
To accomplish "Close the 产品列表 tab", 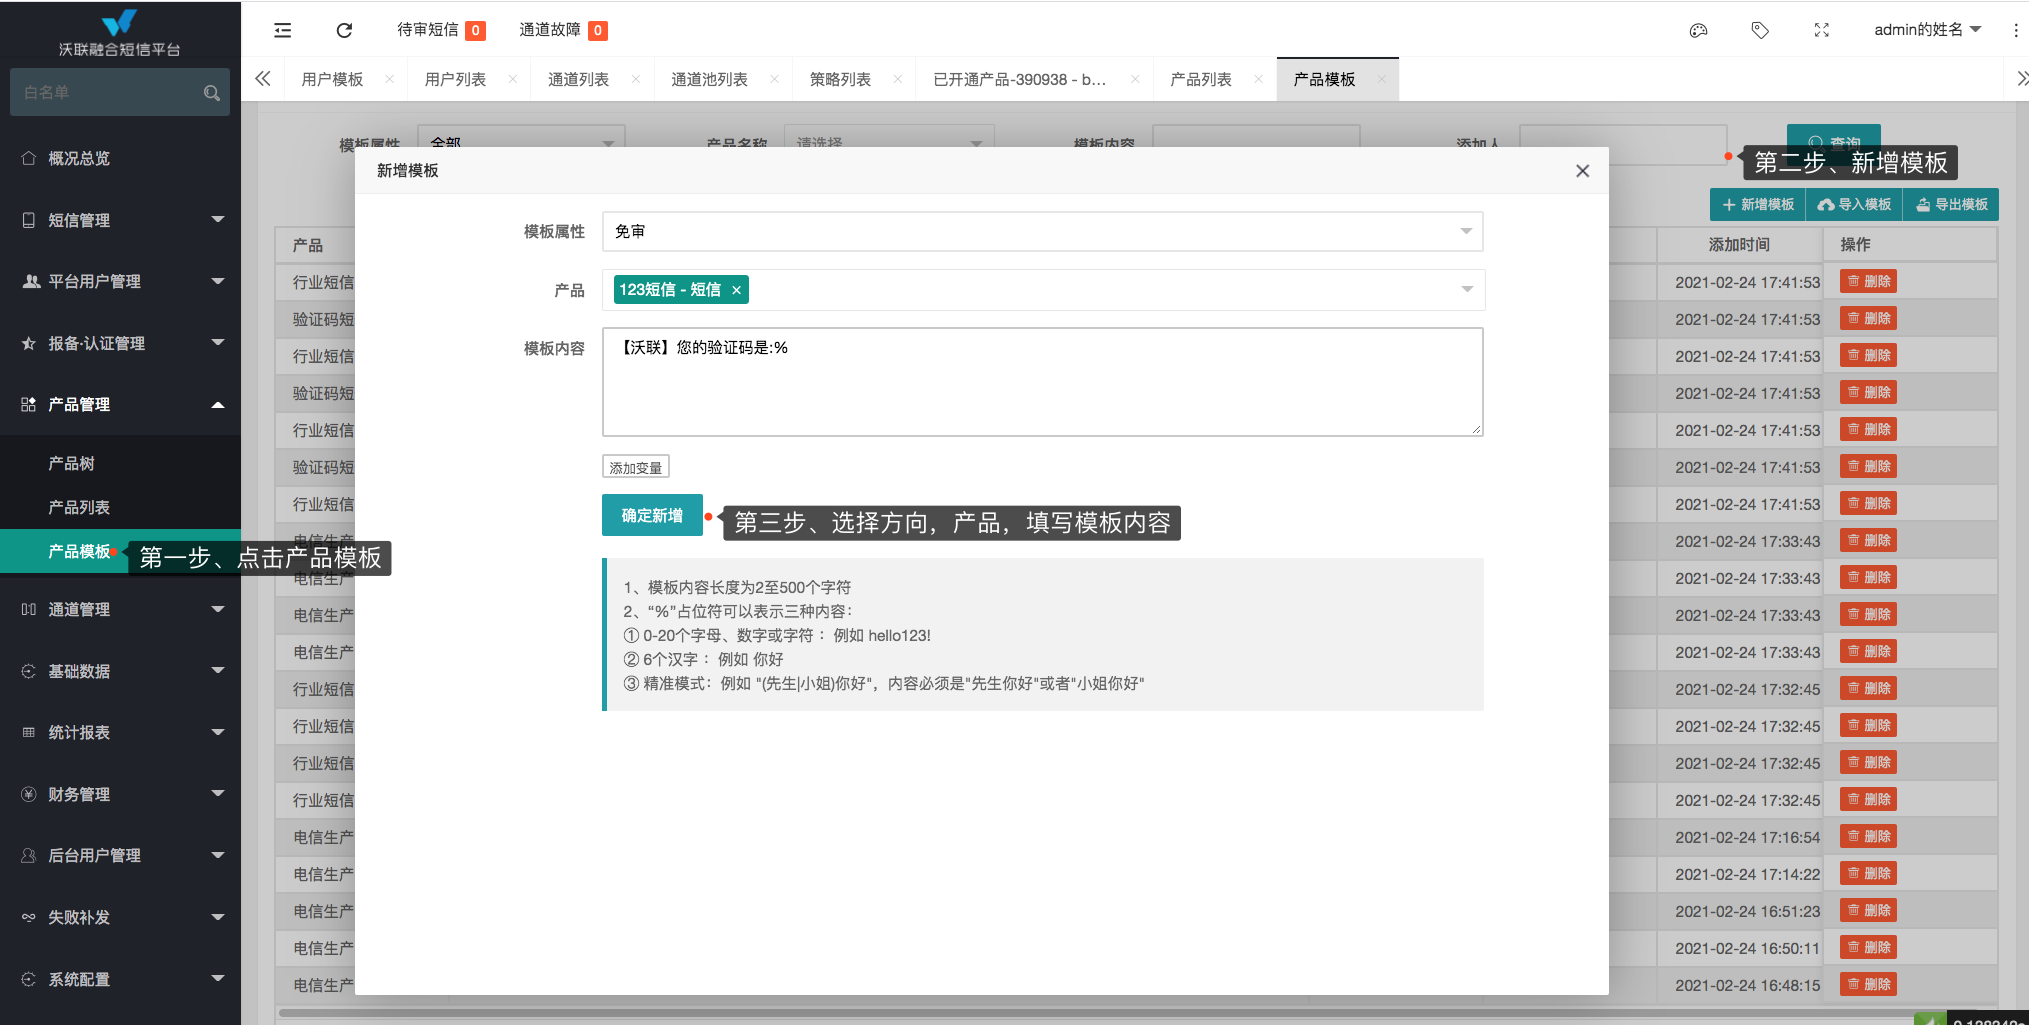I will click(x=1258, y=79).
